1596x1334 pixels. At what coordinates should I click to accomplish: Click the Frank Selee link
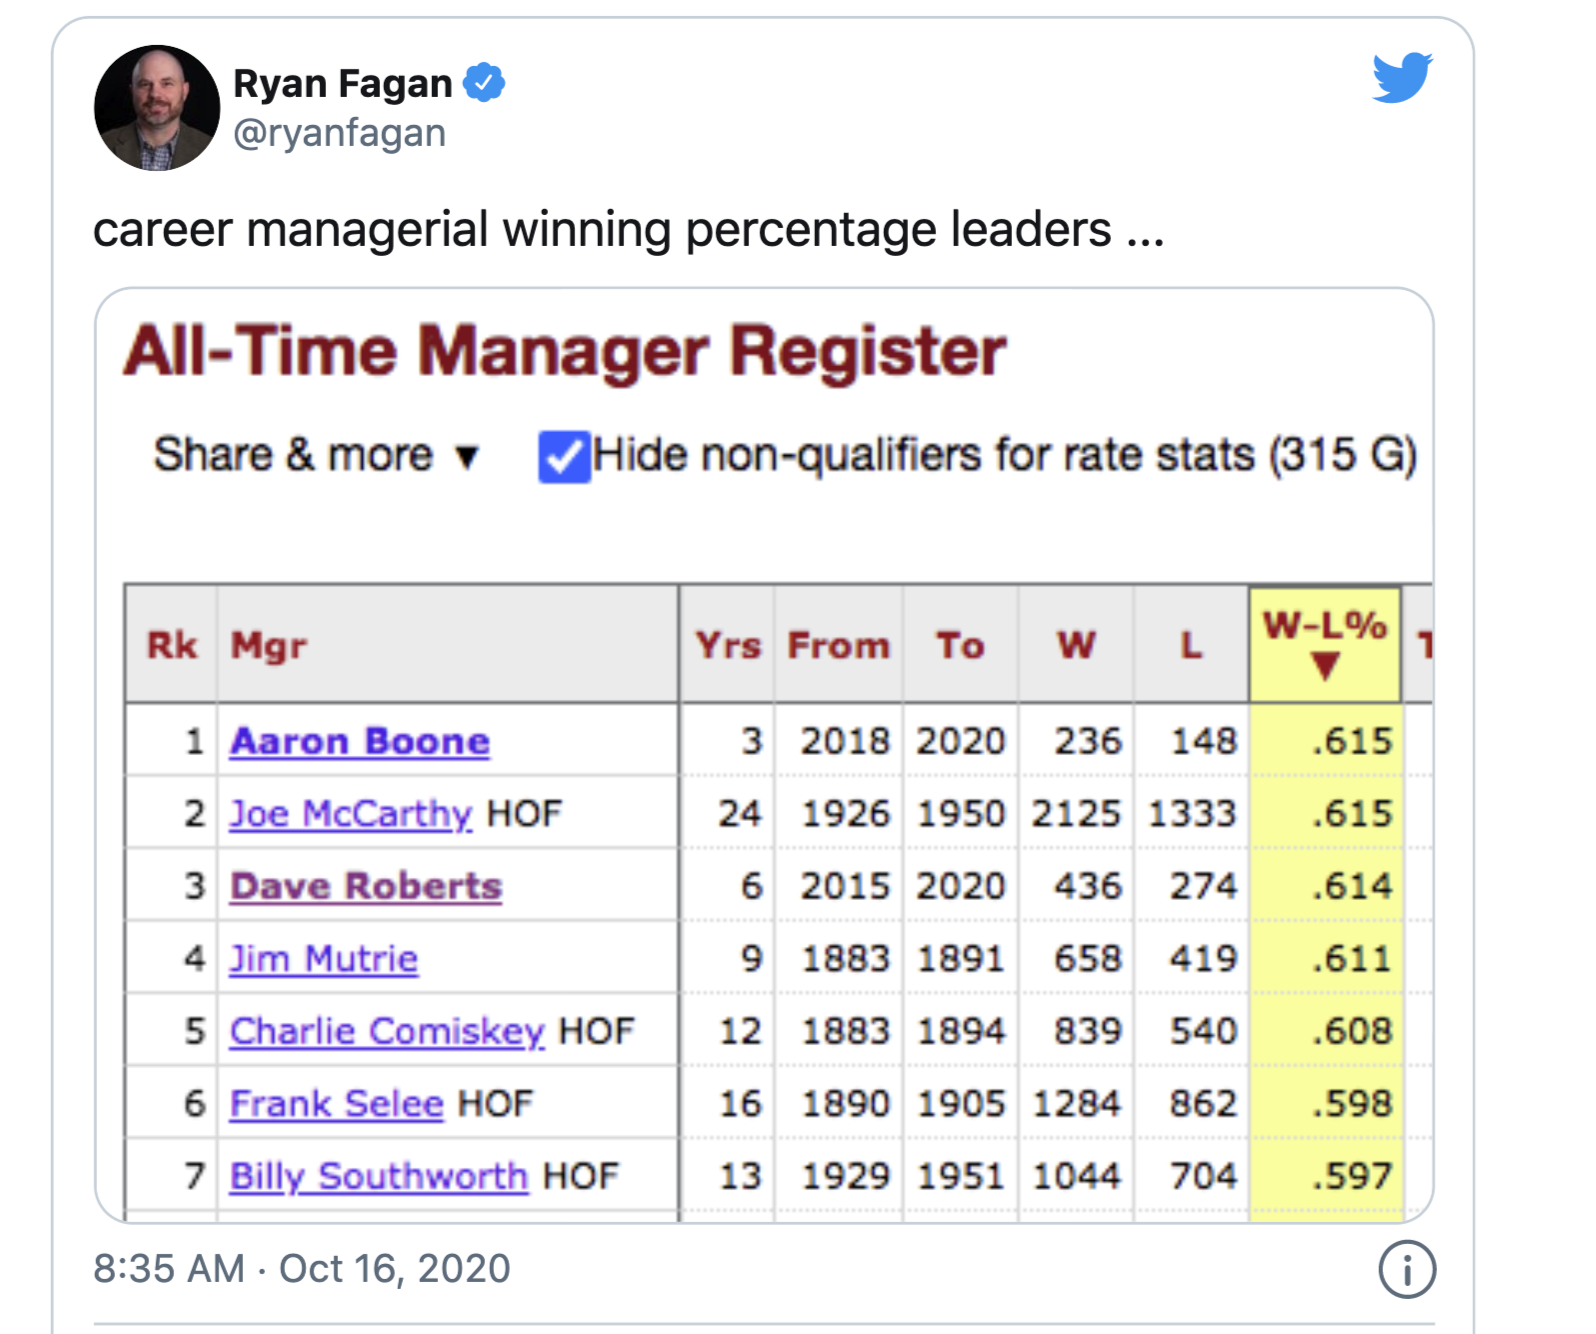pyautogui.click(x=336, y=1104)
